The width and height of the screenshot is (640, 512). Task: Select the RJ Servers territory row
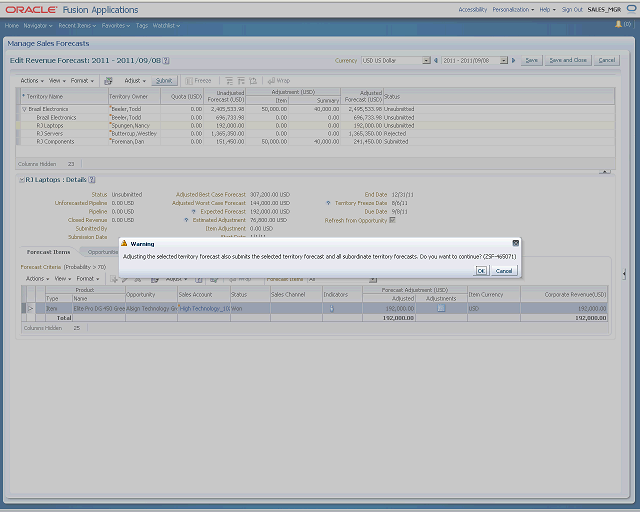point(316,134)
